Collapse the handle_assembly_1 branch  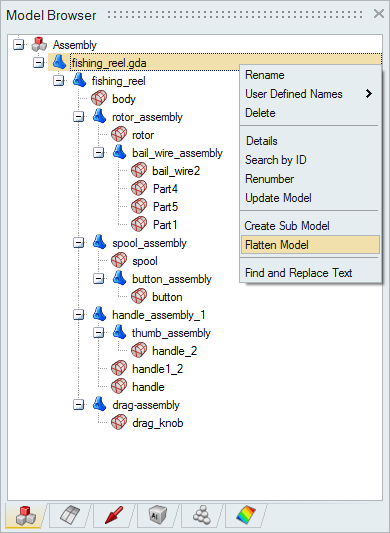[79, 315]
